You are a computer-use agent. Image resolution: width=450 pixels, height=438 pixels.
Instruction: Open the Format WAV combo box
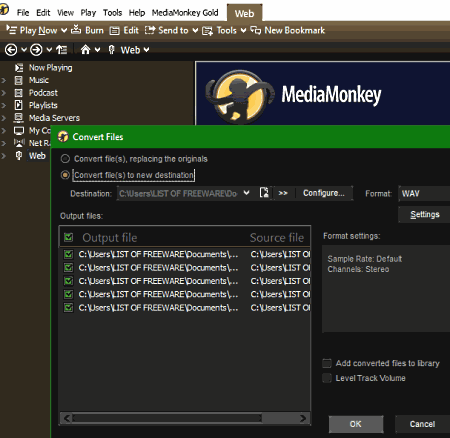424,194
